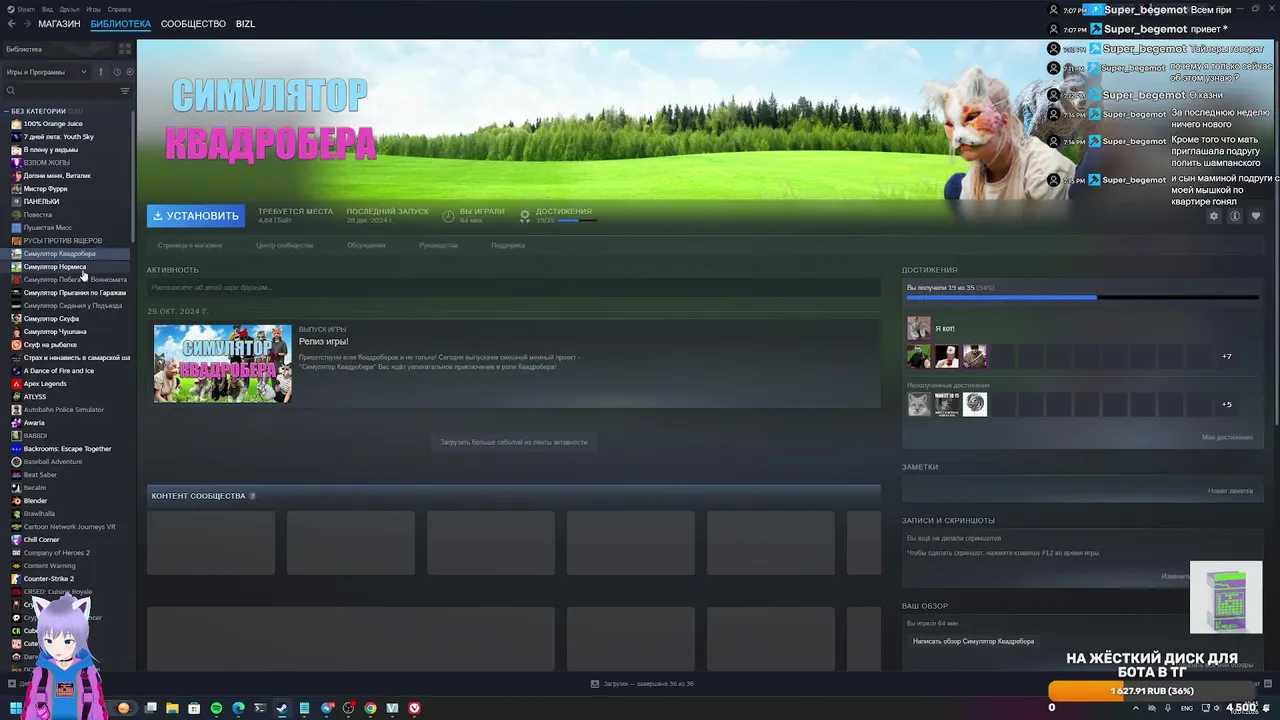Open Microsoft Edge from taskbar

tap(238, 708)
